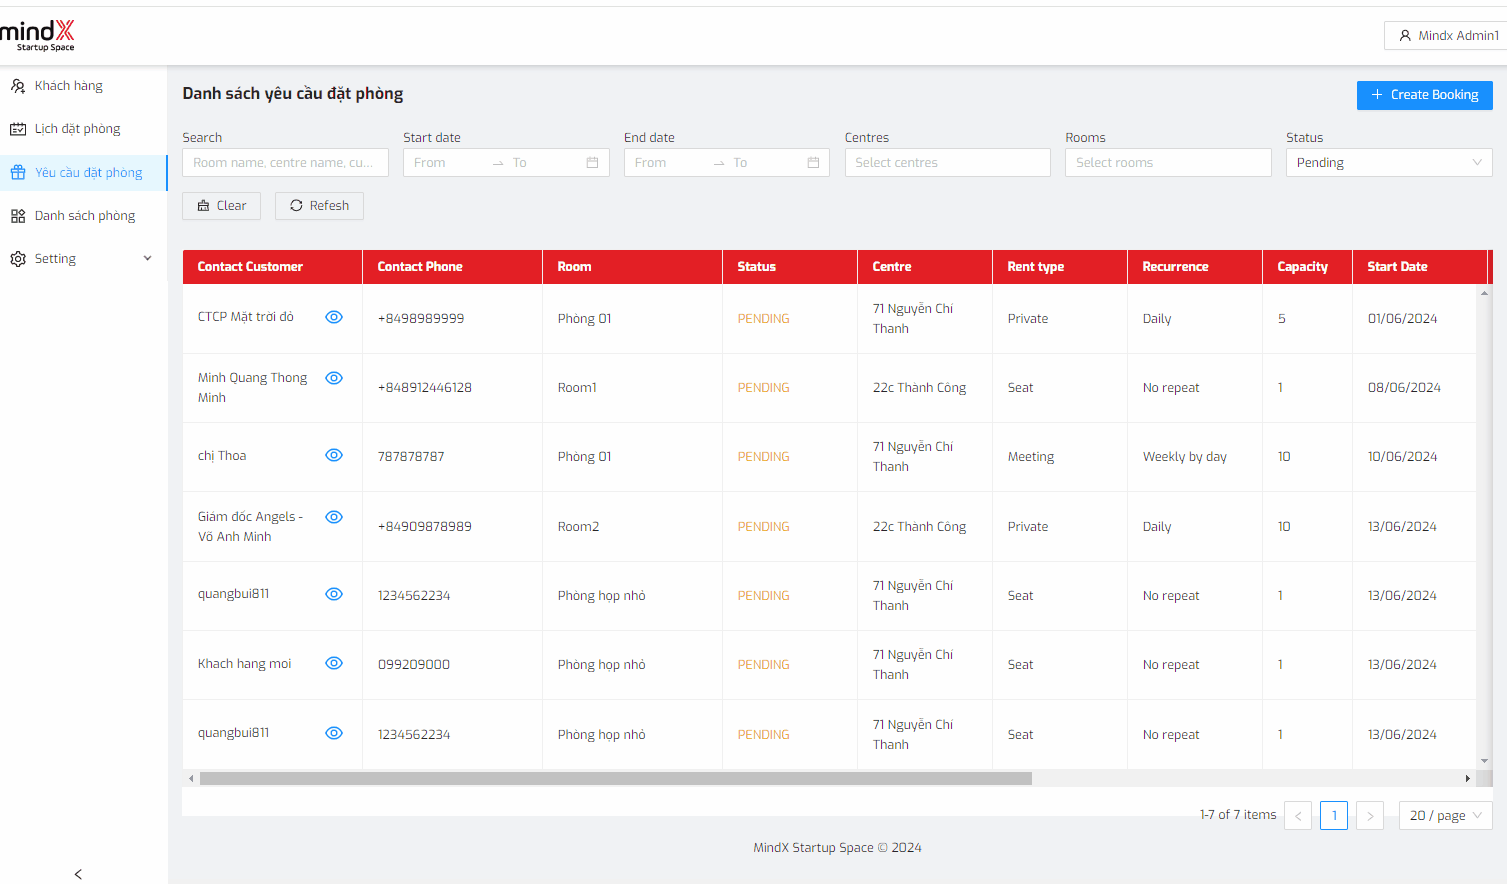
Task: Click the MindX Startup Space logo
Action: pyautogui.click(x=38, y=35)
